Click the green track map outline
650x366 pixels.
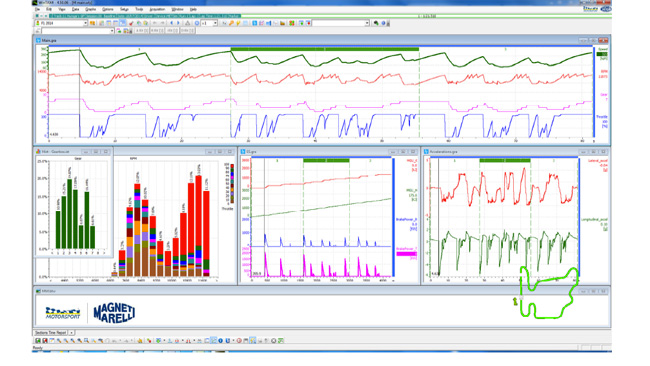(548, 293)
